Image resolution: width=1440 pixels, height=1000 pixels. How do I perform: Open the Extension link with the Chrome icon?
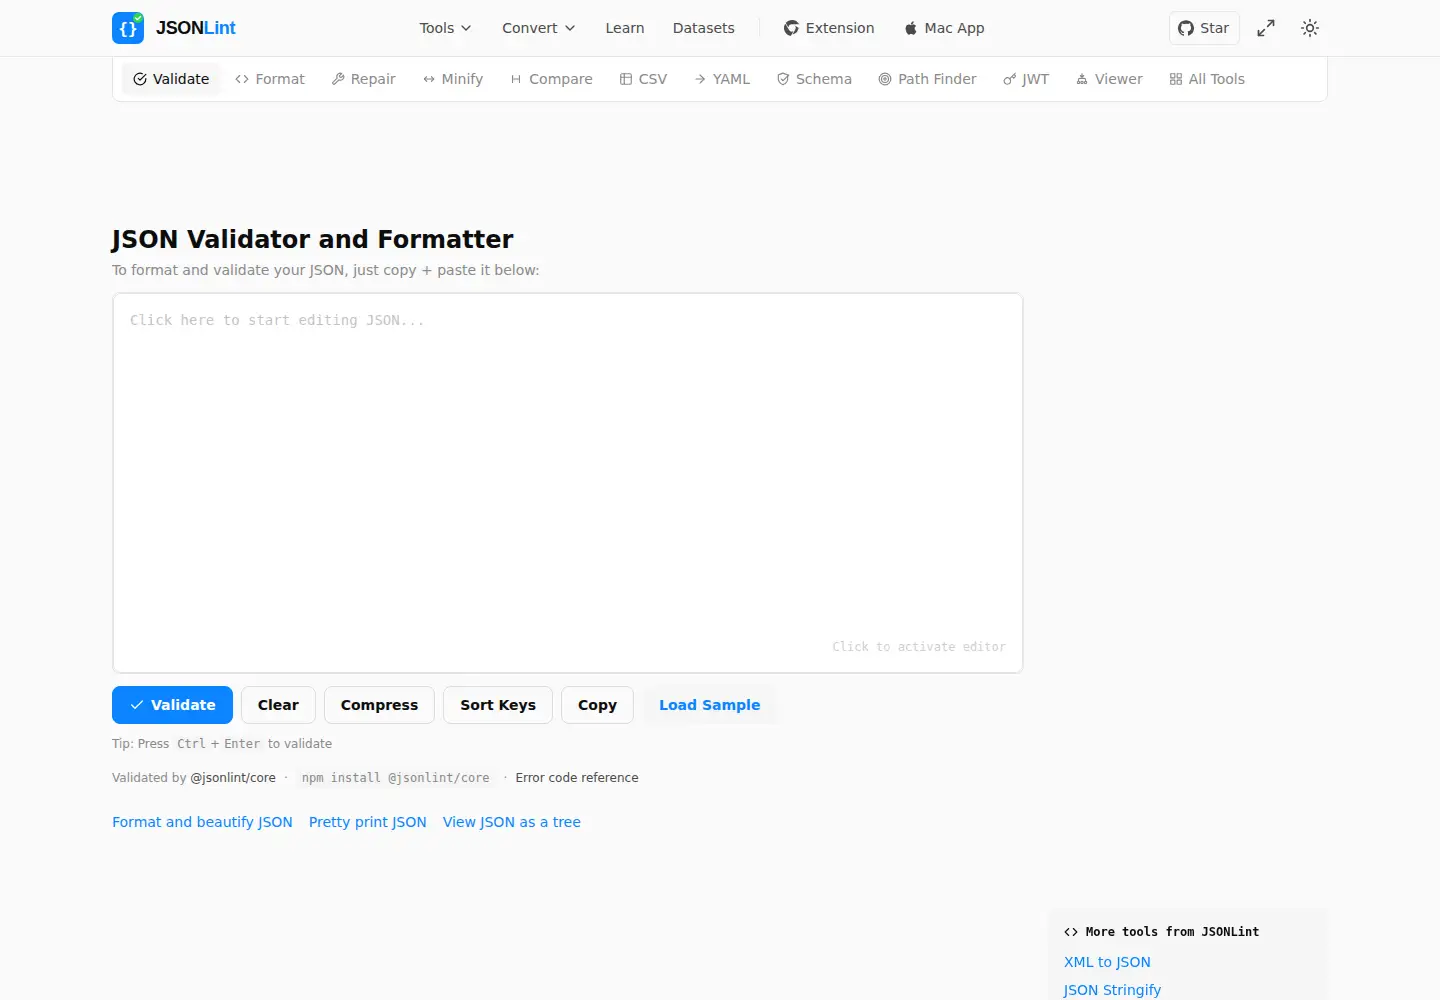[829, 28]
